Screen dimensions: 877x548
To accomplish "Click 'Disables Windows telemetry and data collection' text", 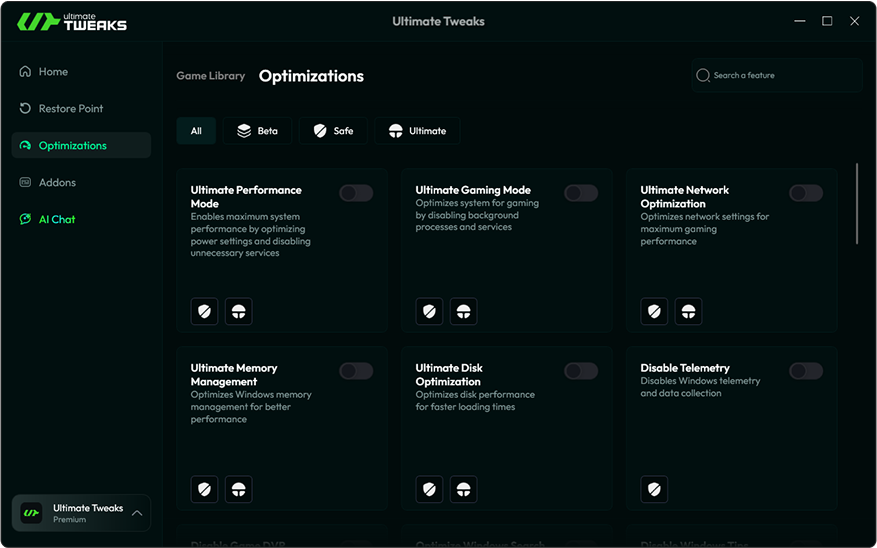I will 700,387.
